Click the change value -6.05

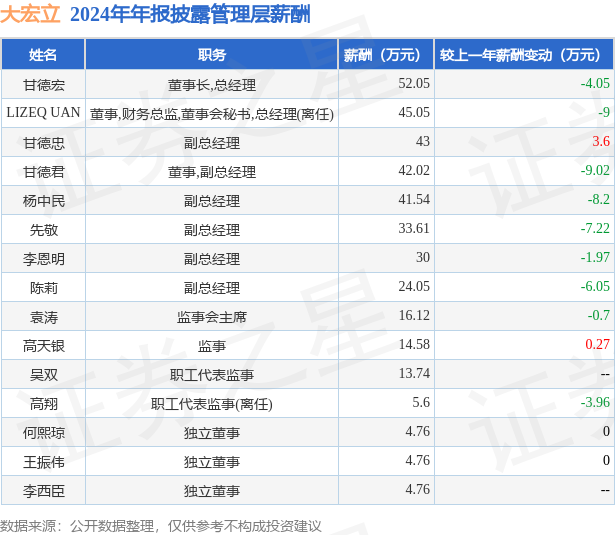click(x=595, y=286)
